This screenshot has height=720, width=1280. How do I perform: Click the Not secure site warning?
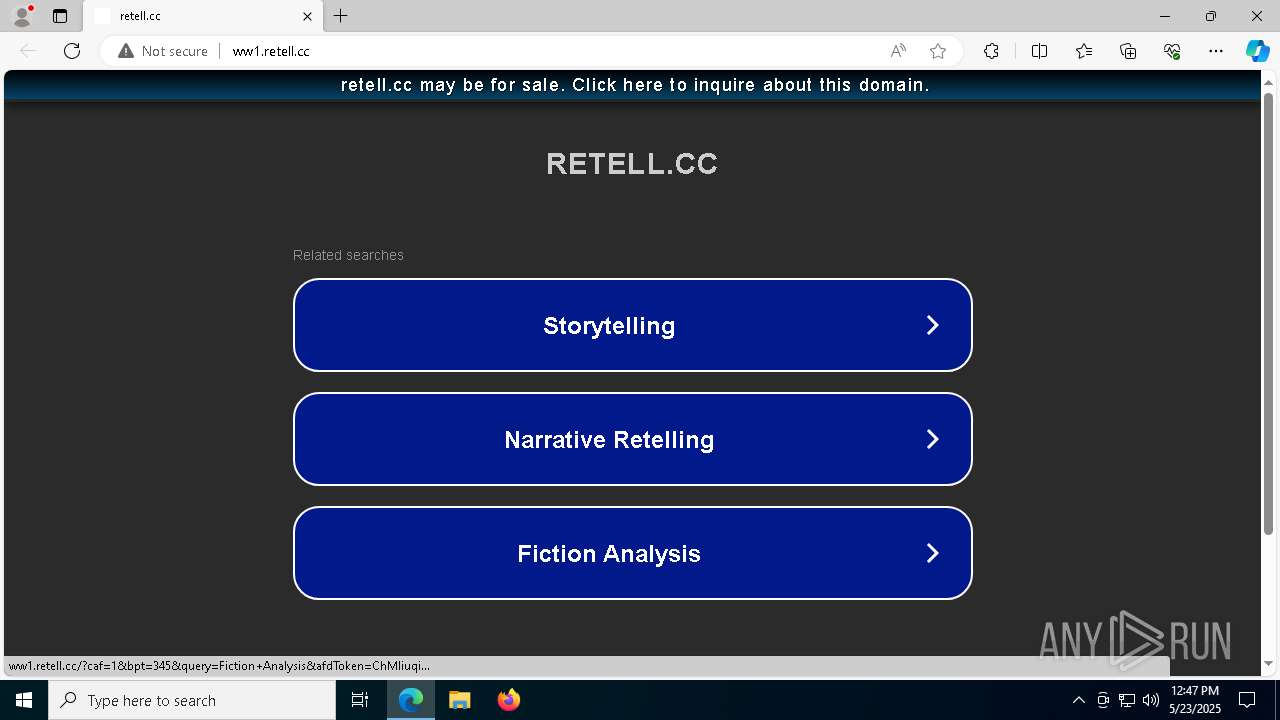(163, 51)
